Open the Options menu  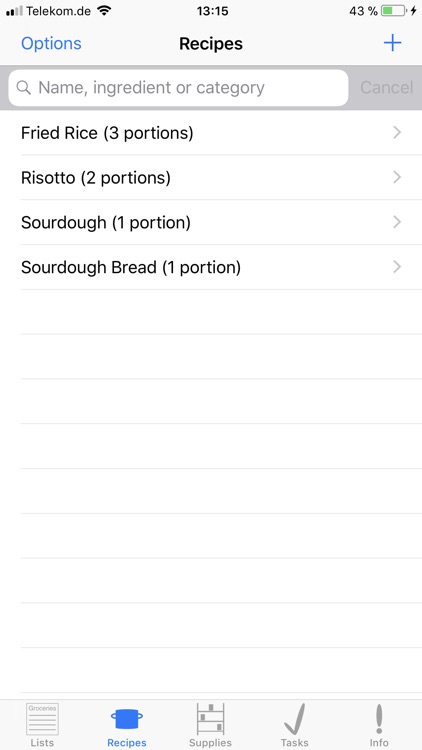(x=51, y=44)
